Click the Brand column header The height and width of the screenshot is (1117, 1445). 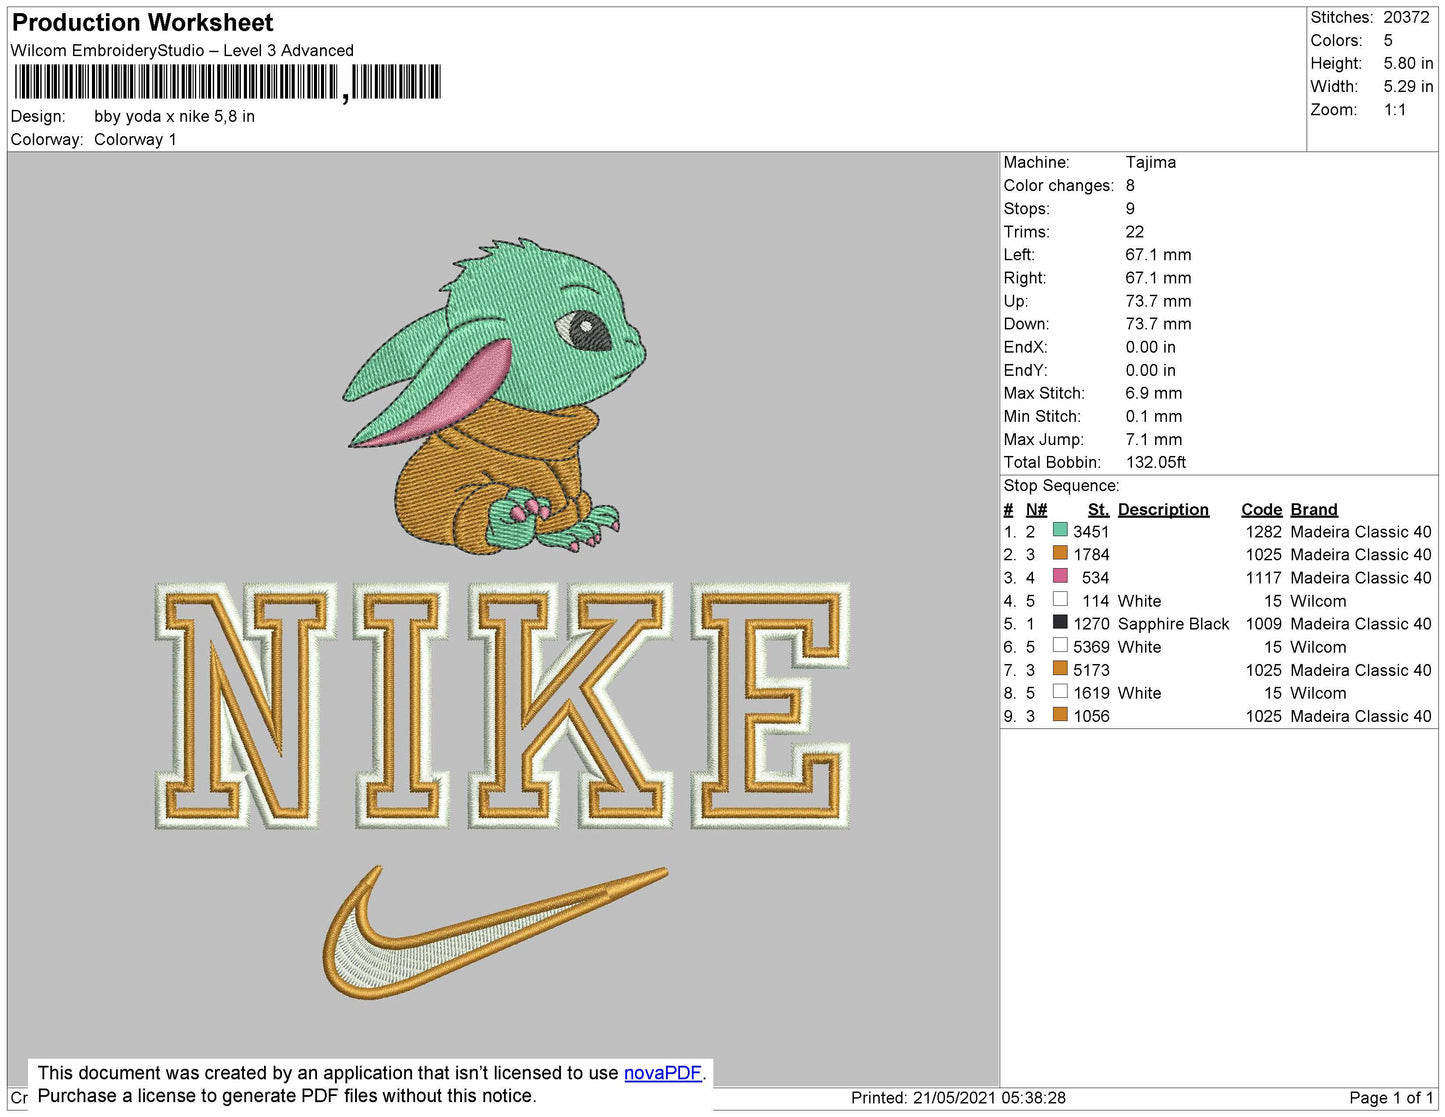pyautogui.click(x=1314, y=509)
